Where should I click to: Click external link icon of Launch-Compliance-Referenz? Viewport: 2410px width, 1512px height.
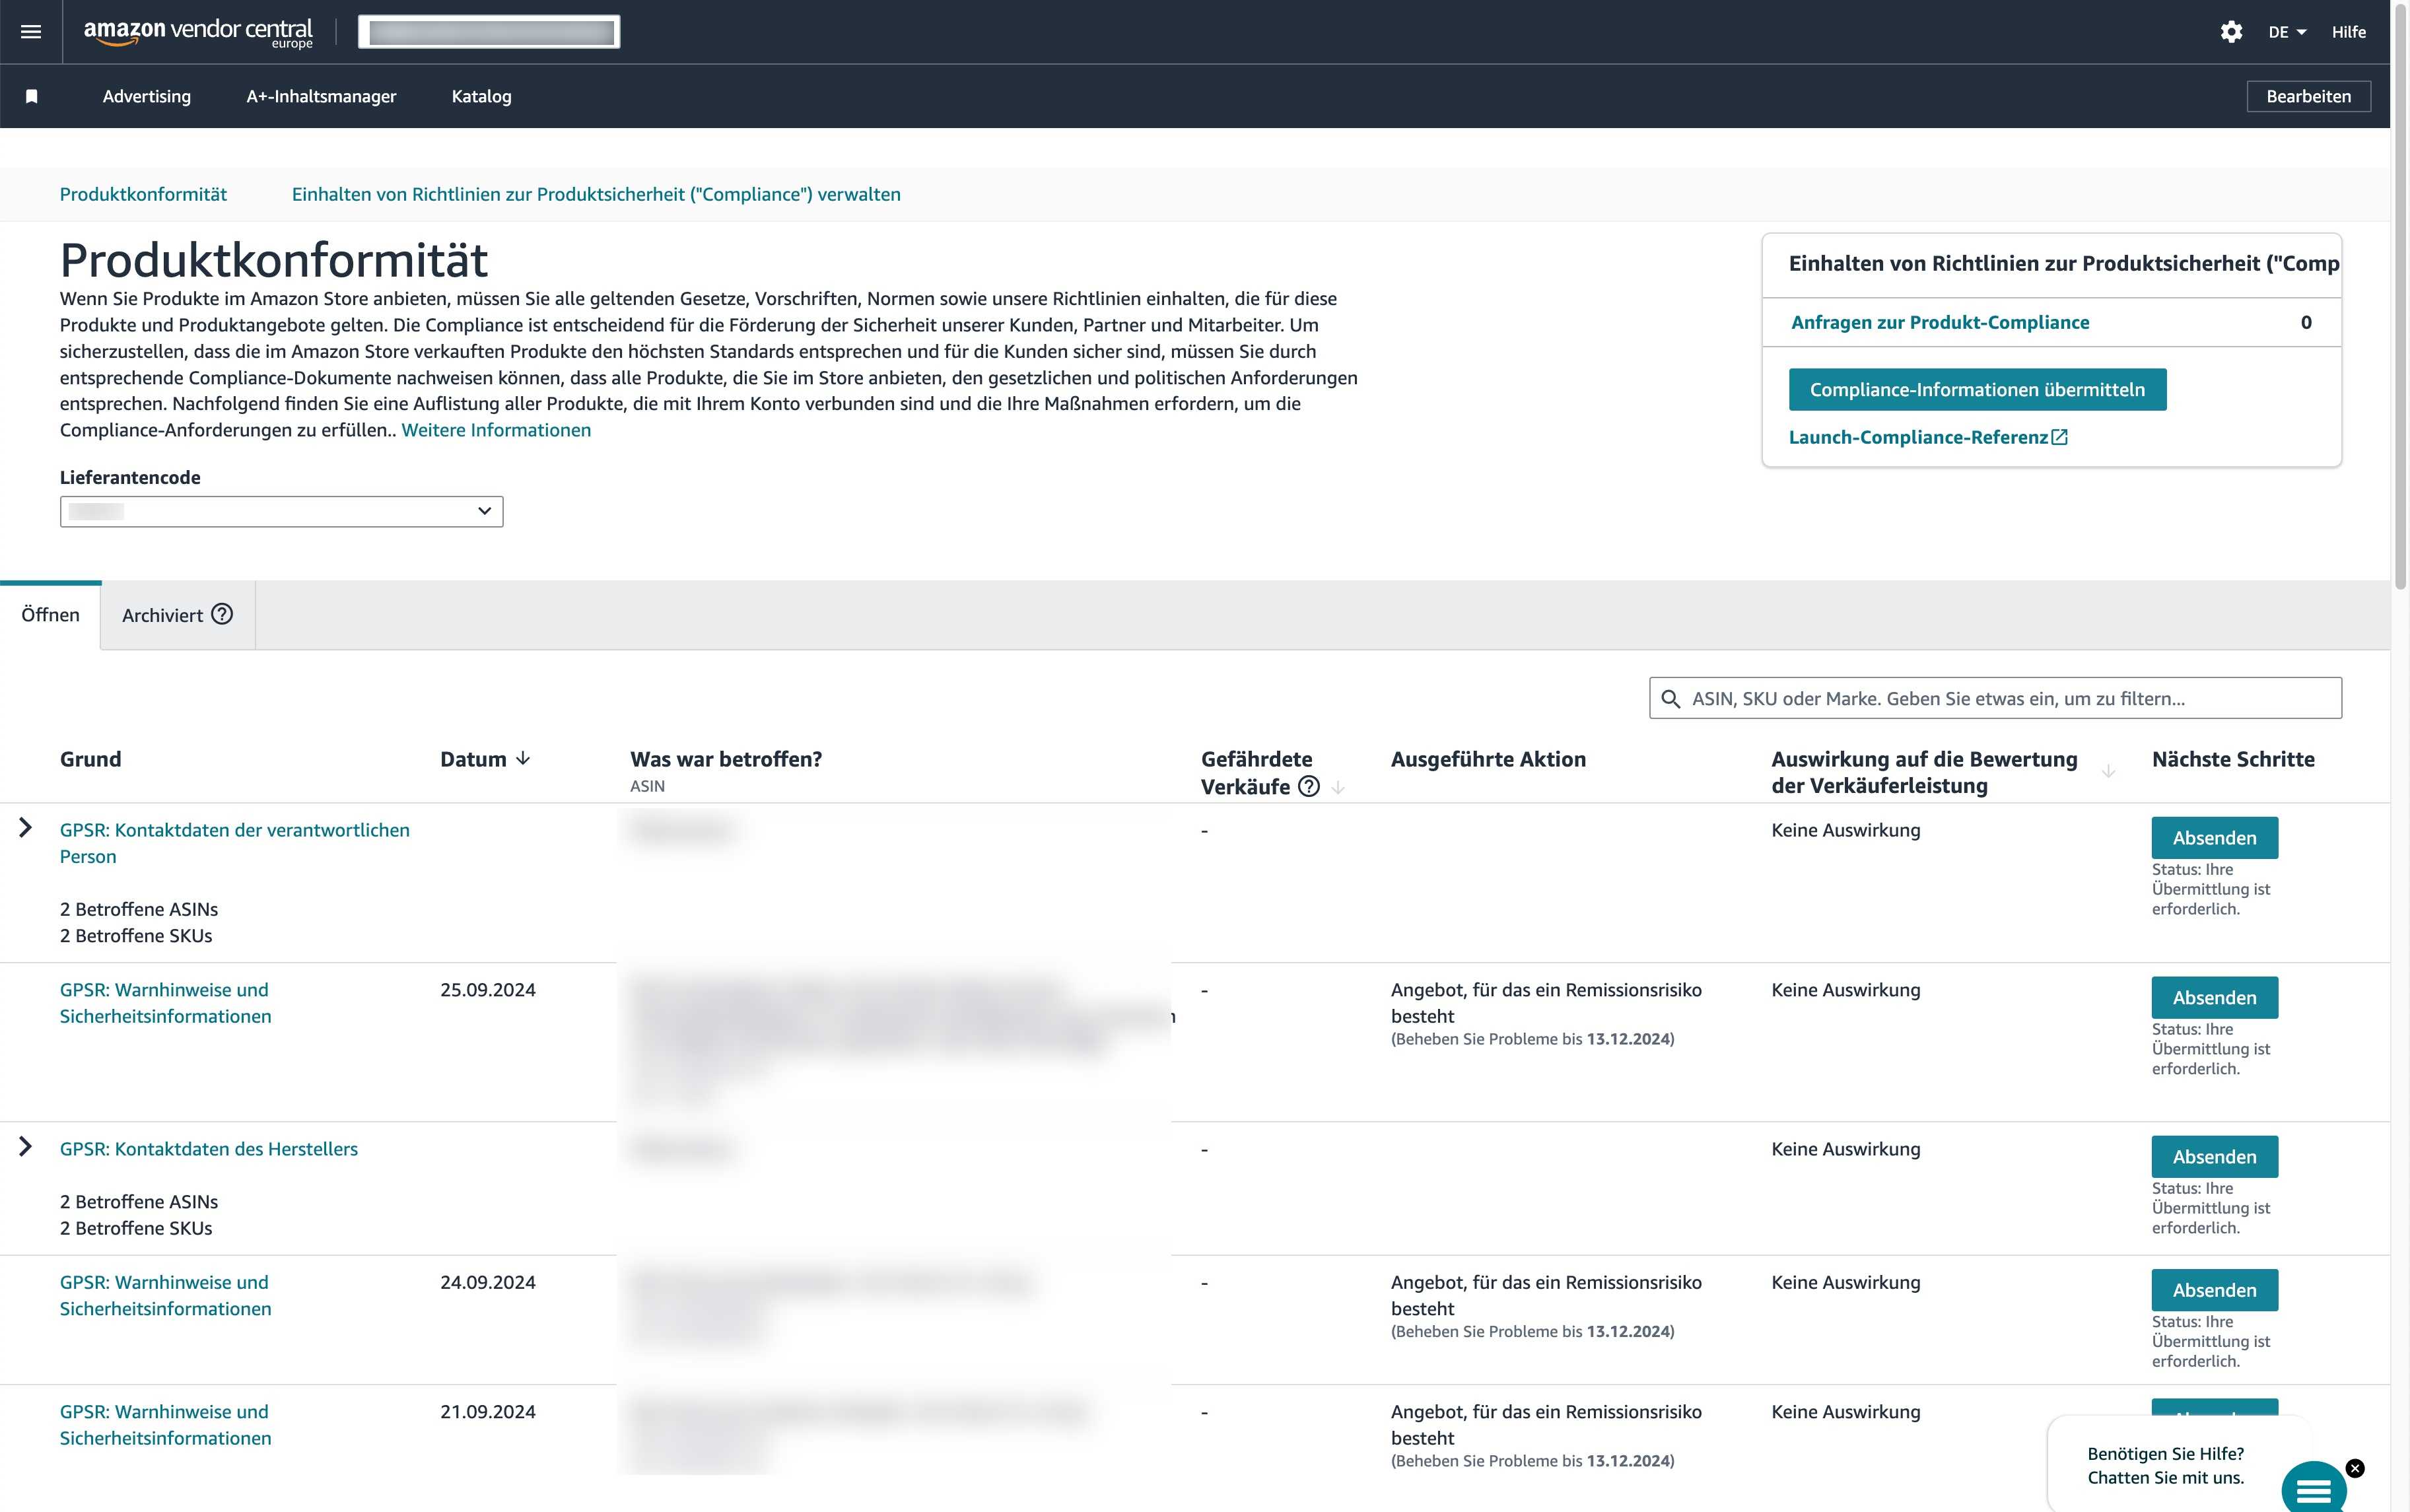pos(2060,437)
